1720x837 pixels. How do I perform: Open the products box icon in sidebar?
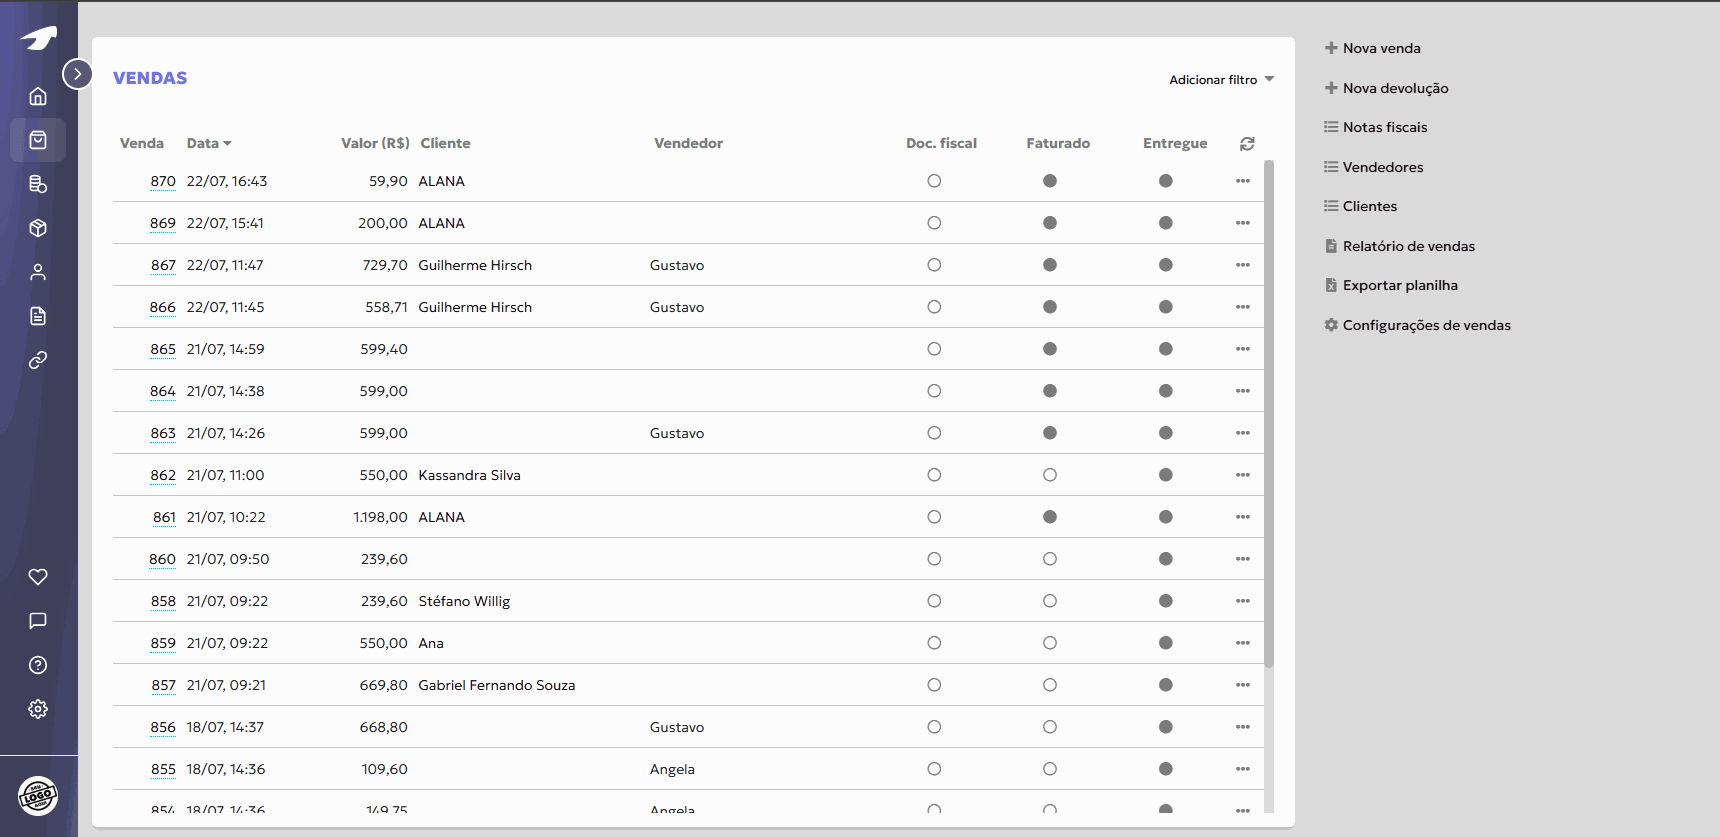point(38,228)
